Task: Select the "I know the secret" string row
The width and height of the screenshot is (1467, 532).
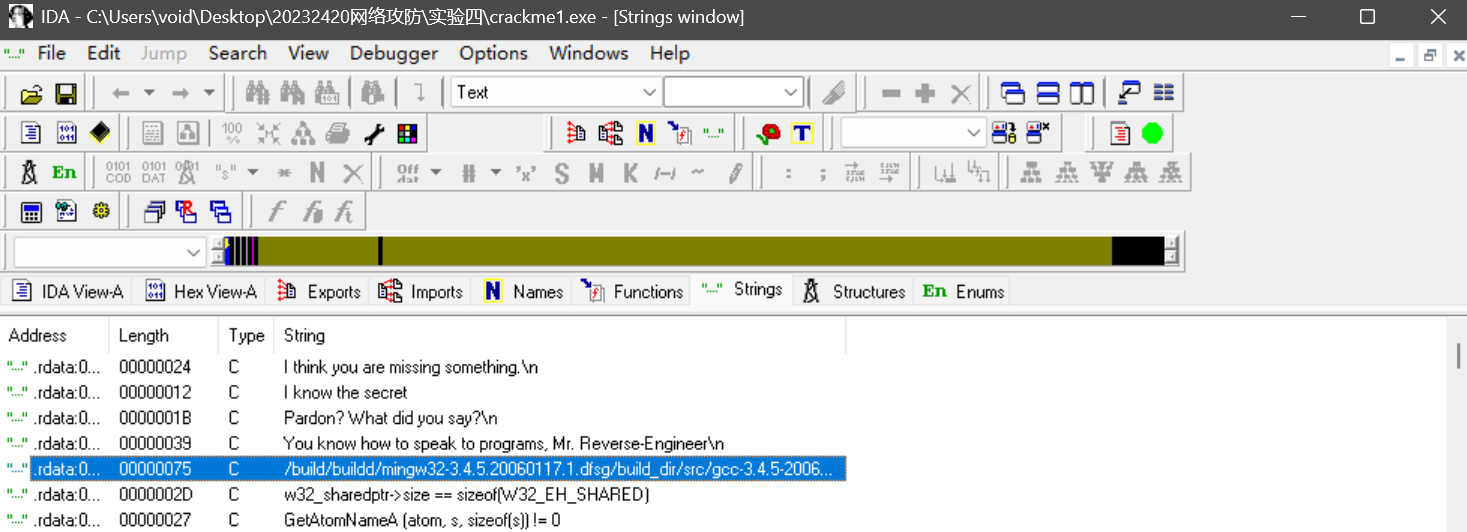Action: point(424,392)
